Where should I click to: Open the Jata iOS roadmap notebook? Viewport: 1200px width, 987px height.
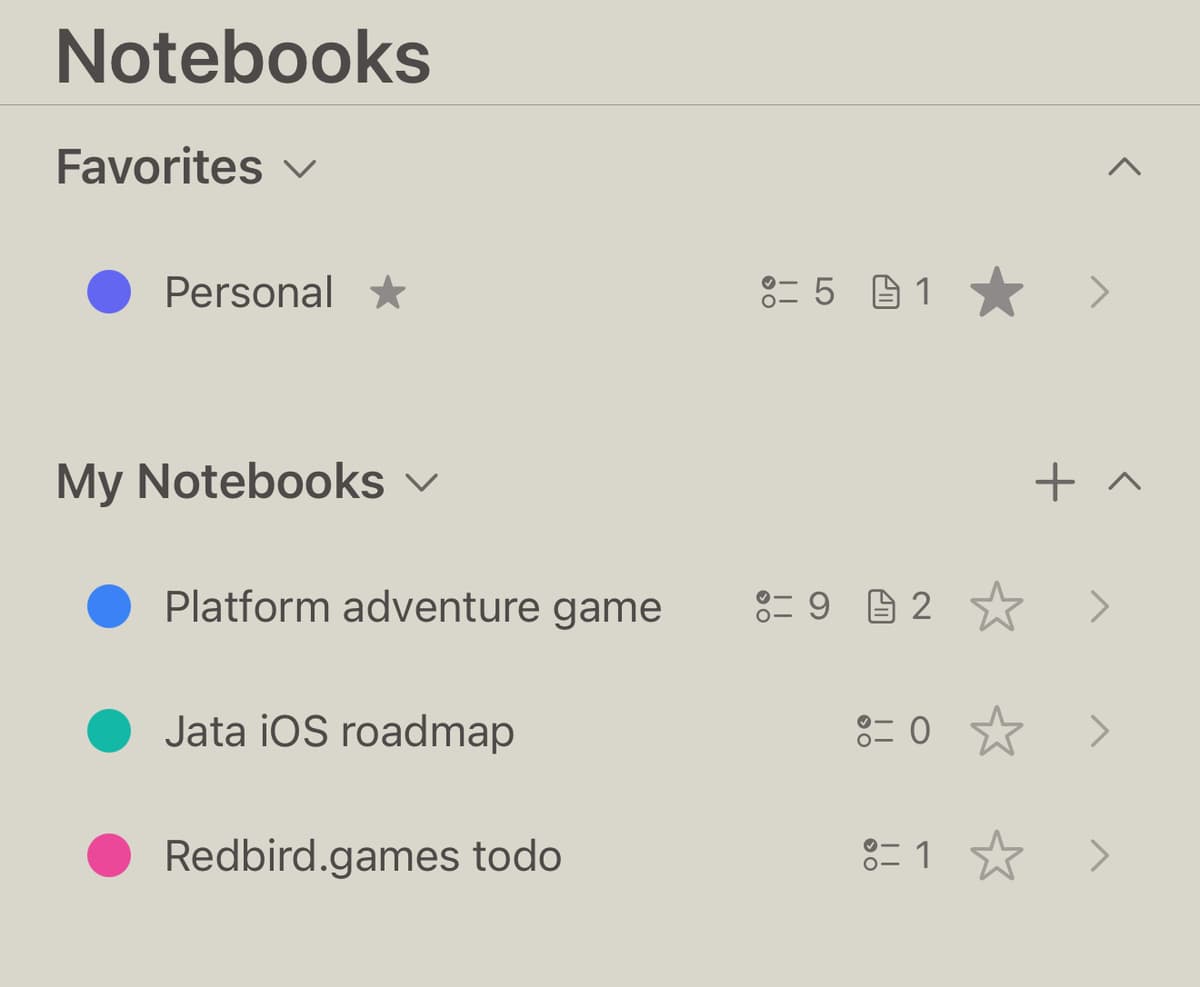(x=1100, y=731)
